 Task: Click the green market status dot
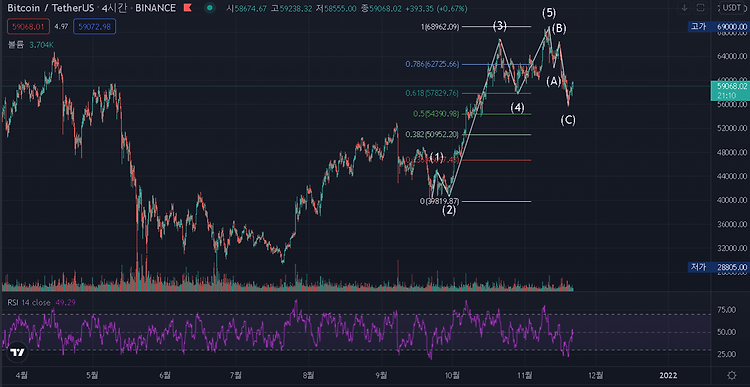[x=210, y=8]
